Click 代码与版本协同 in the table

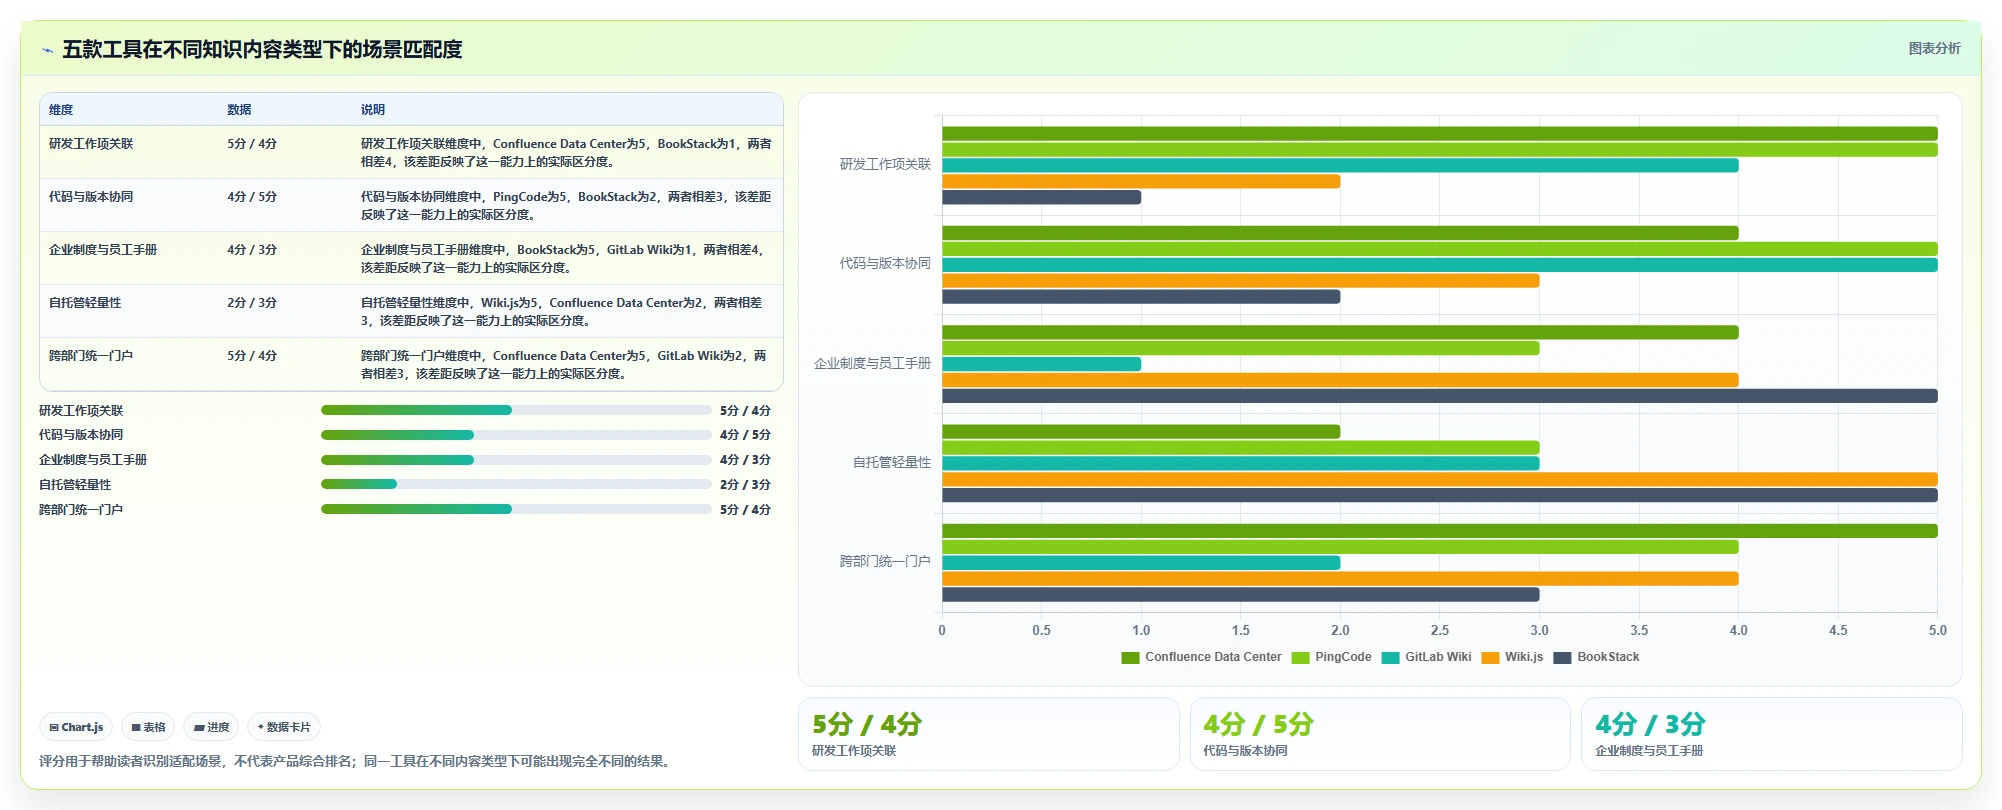[x=91, y=197]
